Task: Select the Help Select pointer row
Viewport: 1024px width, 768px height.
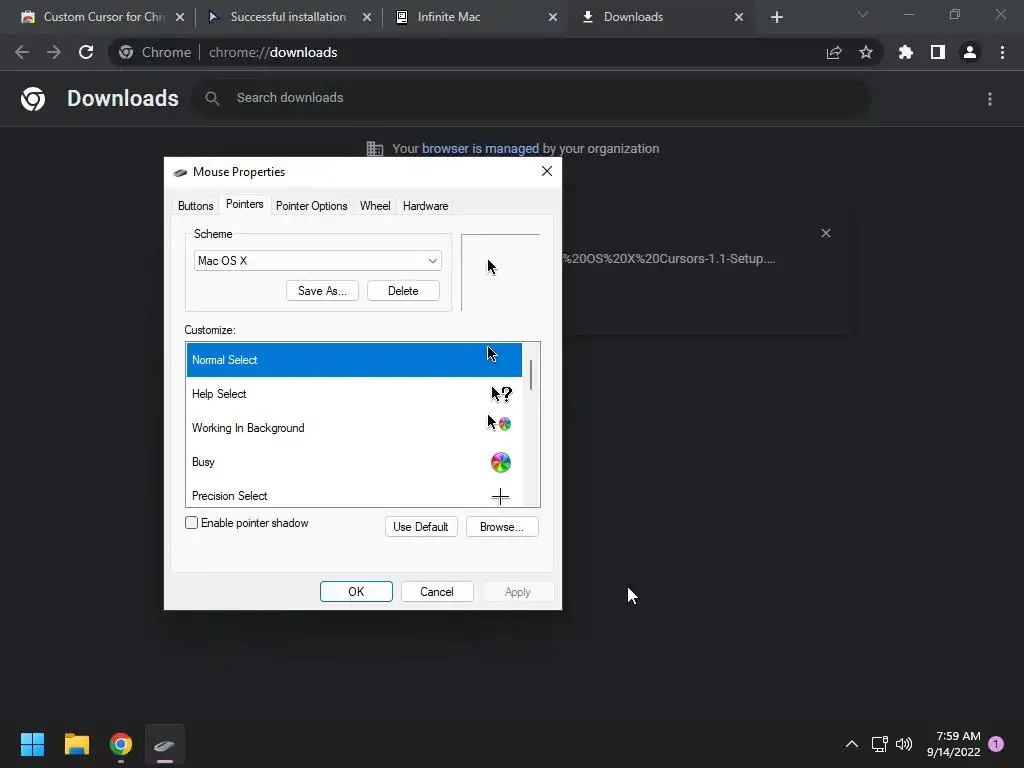Action: click(x=354, y=394)
